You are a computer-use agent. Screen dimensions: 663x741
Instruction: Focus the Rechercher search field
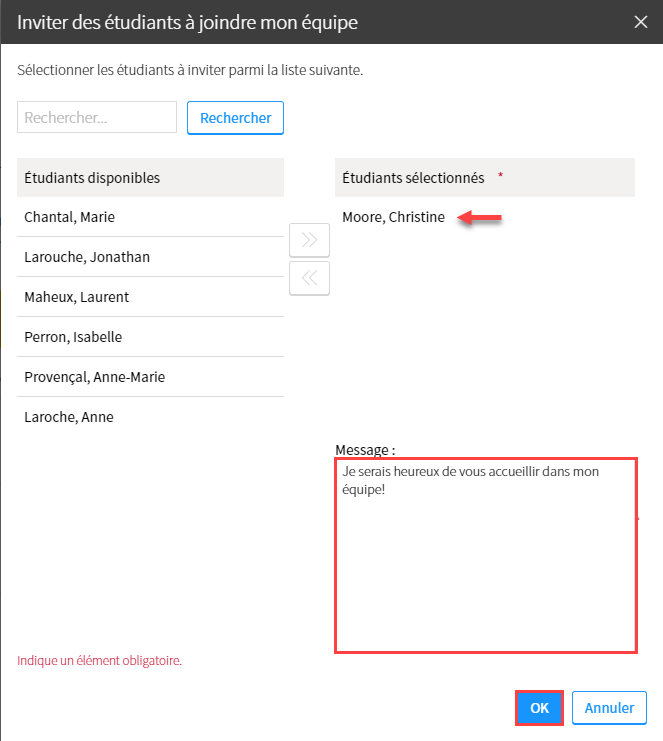(x=97, y=117)
